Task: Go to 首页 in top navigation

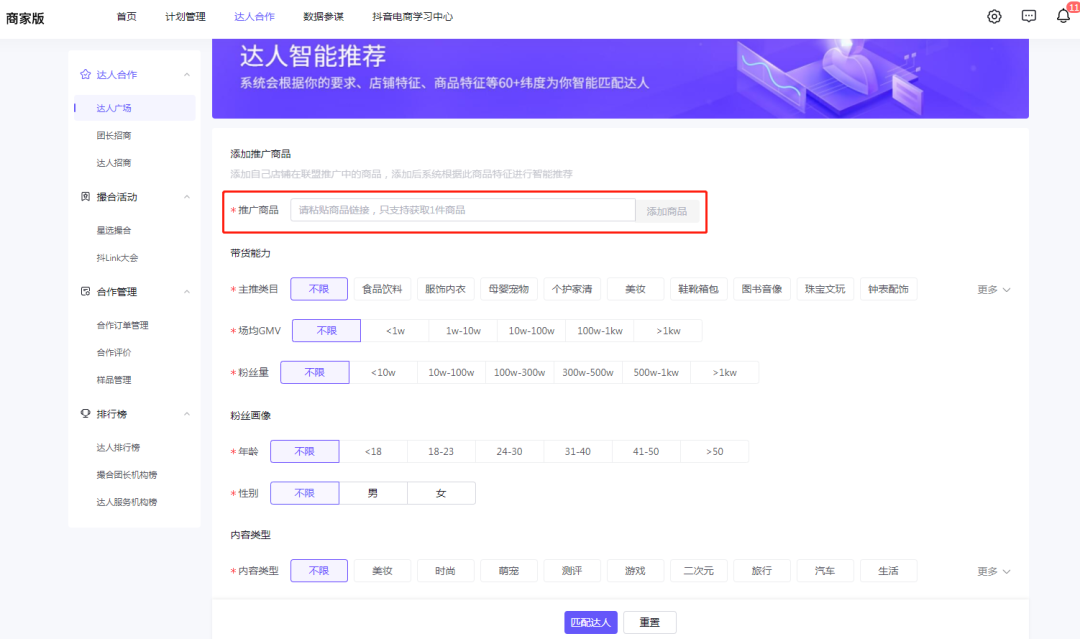Action: [127, 17]
